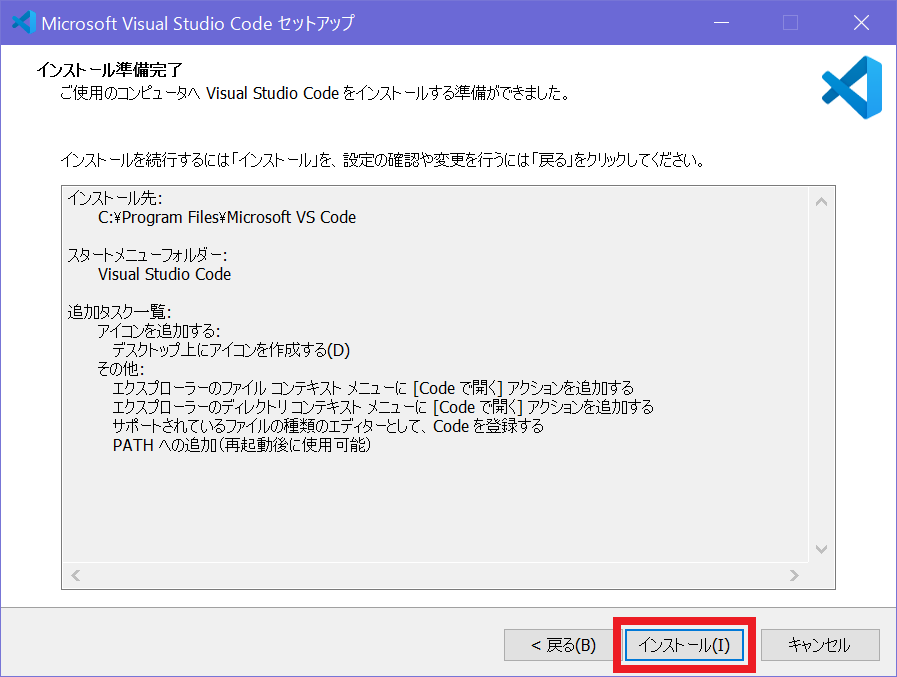The height and width of the screenshot is (677, 897).
Task: Click the large blue VS Code logo
Action: coord(851,88)
